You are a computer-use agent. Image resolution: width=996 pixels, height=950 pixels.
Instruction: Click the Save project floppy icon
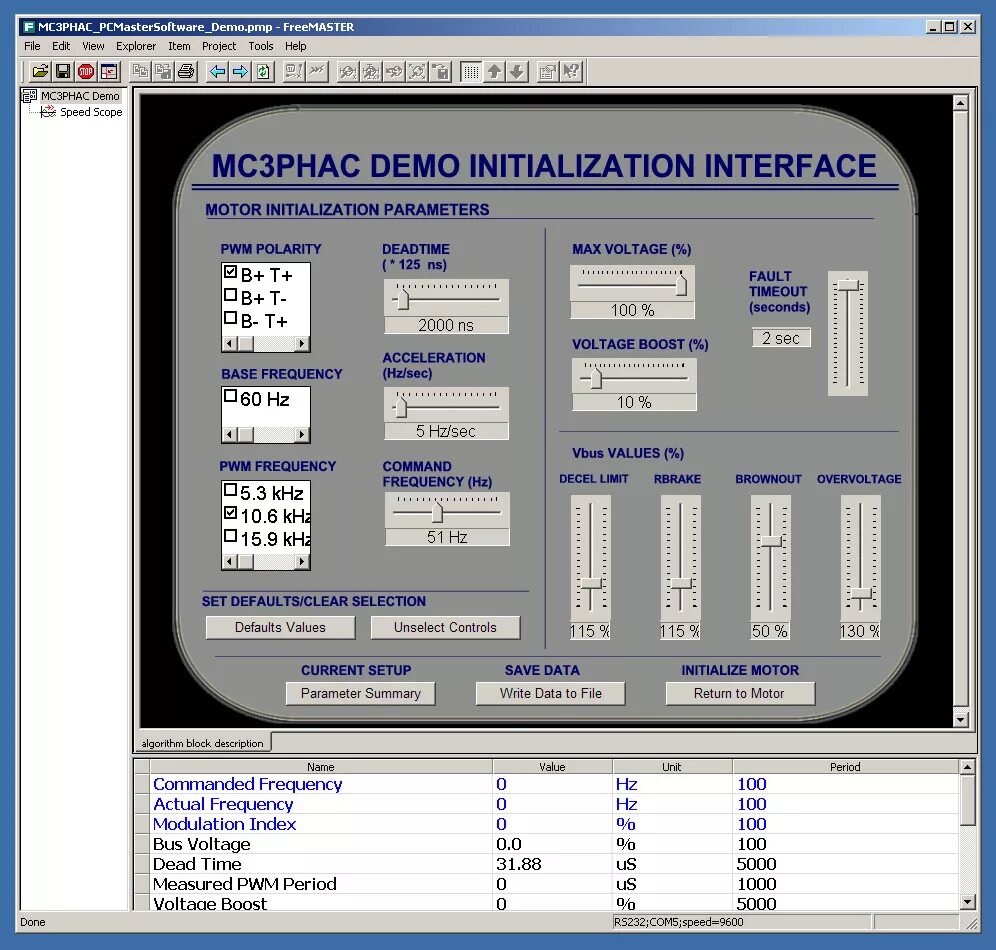click(63, 72)
